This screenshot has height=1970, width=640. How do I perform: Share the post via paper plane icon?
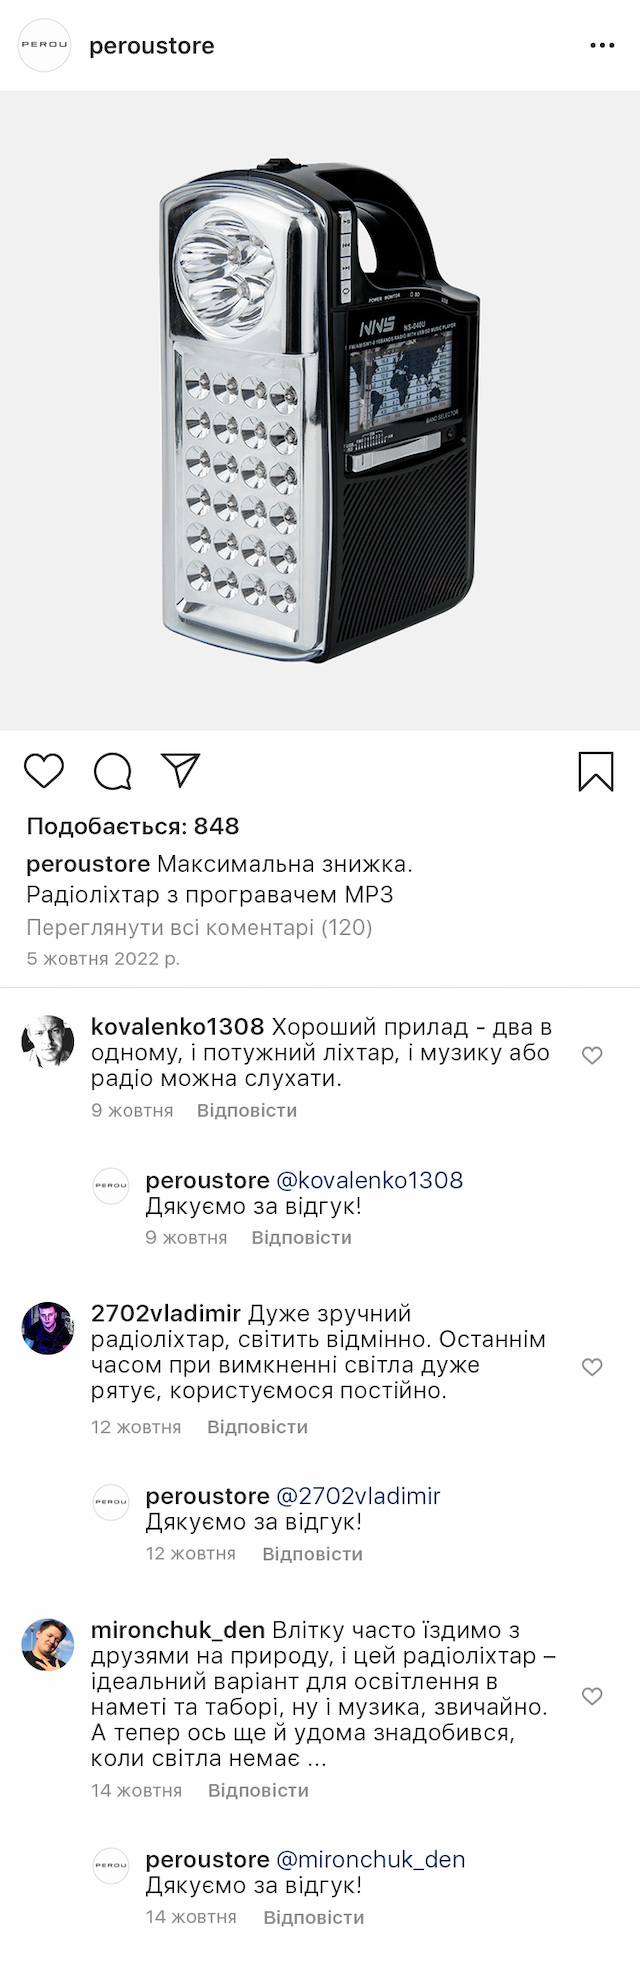coord(181,770)
